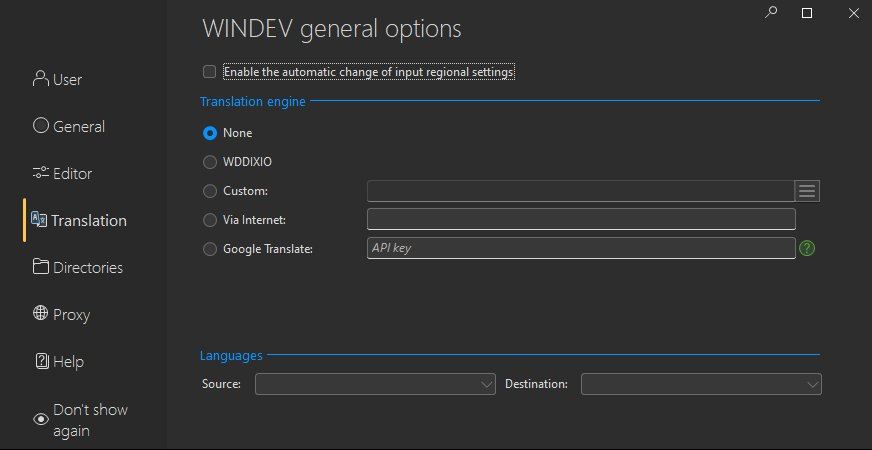Open the Custom engine browse menu button

(x=807, y=191)
